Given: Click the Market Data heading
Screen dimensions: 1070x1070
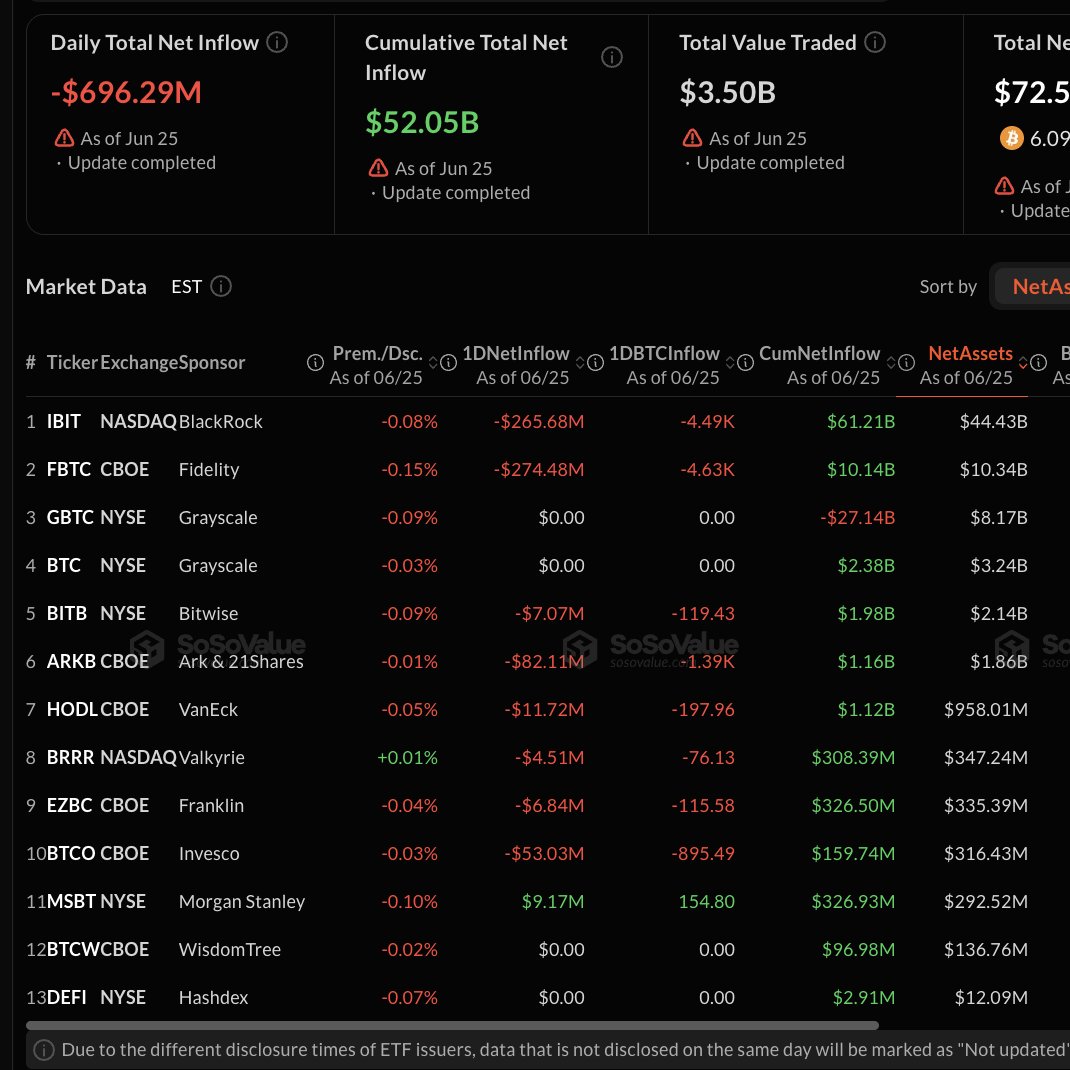Looking at the screenshot, I should coord(86,286).
